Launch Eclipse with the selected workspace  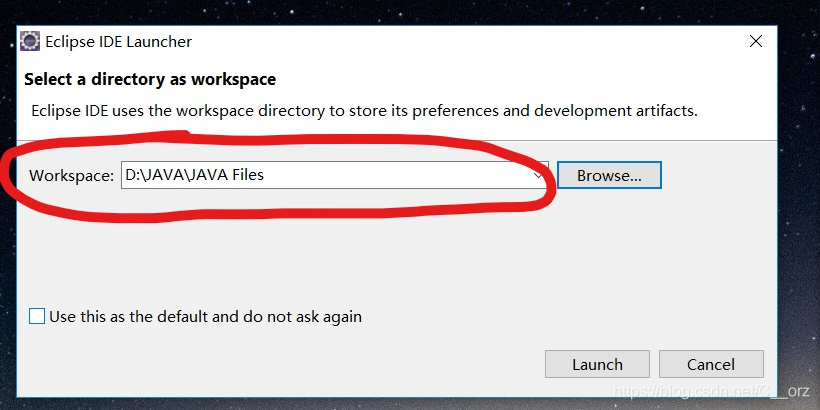597,364
